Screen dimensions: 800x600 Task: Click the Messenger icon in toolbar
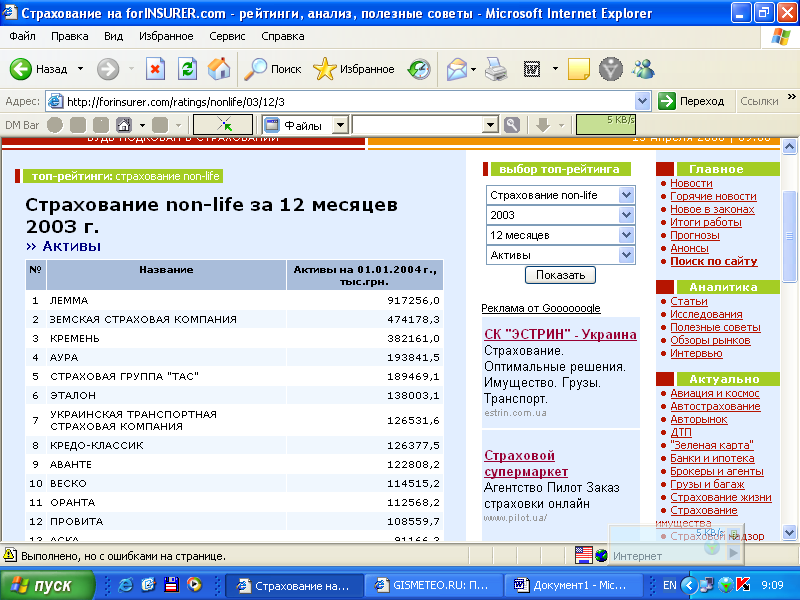(643, 69)
